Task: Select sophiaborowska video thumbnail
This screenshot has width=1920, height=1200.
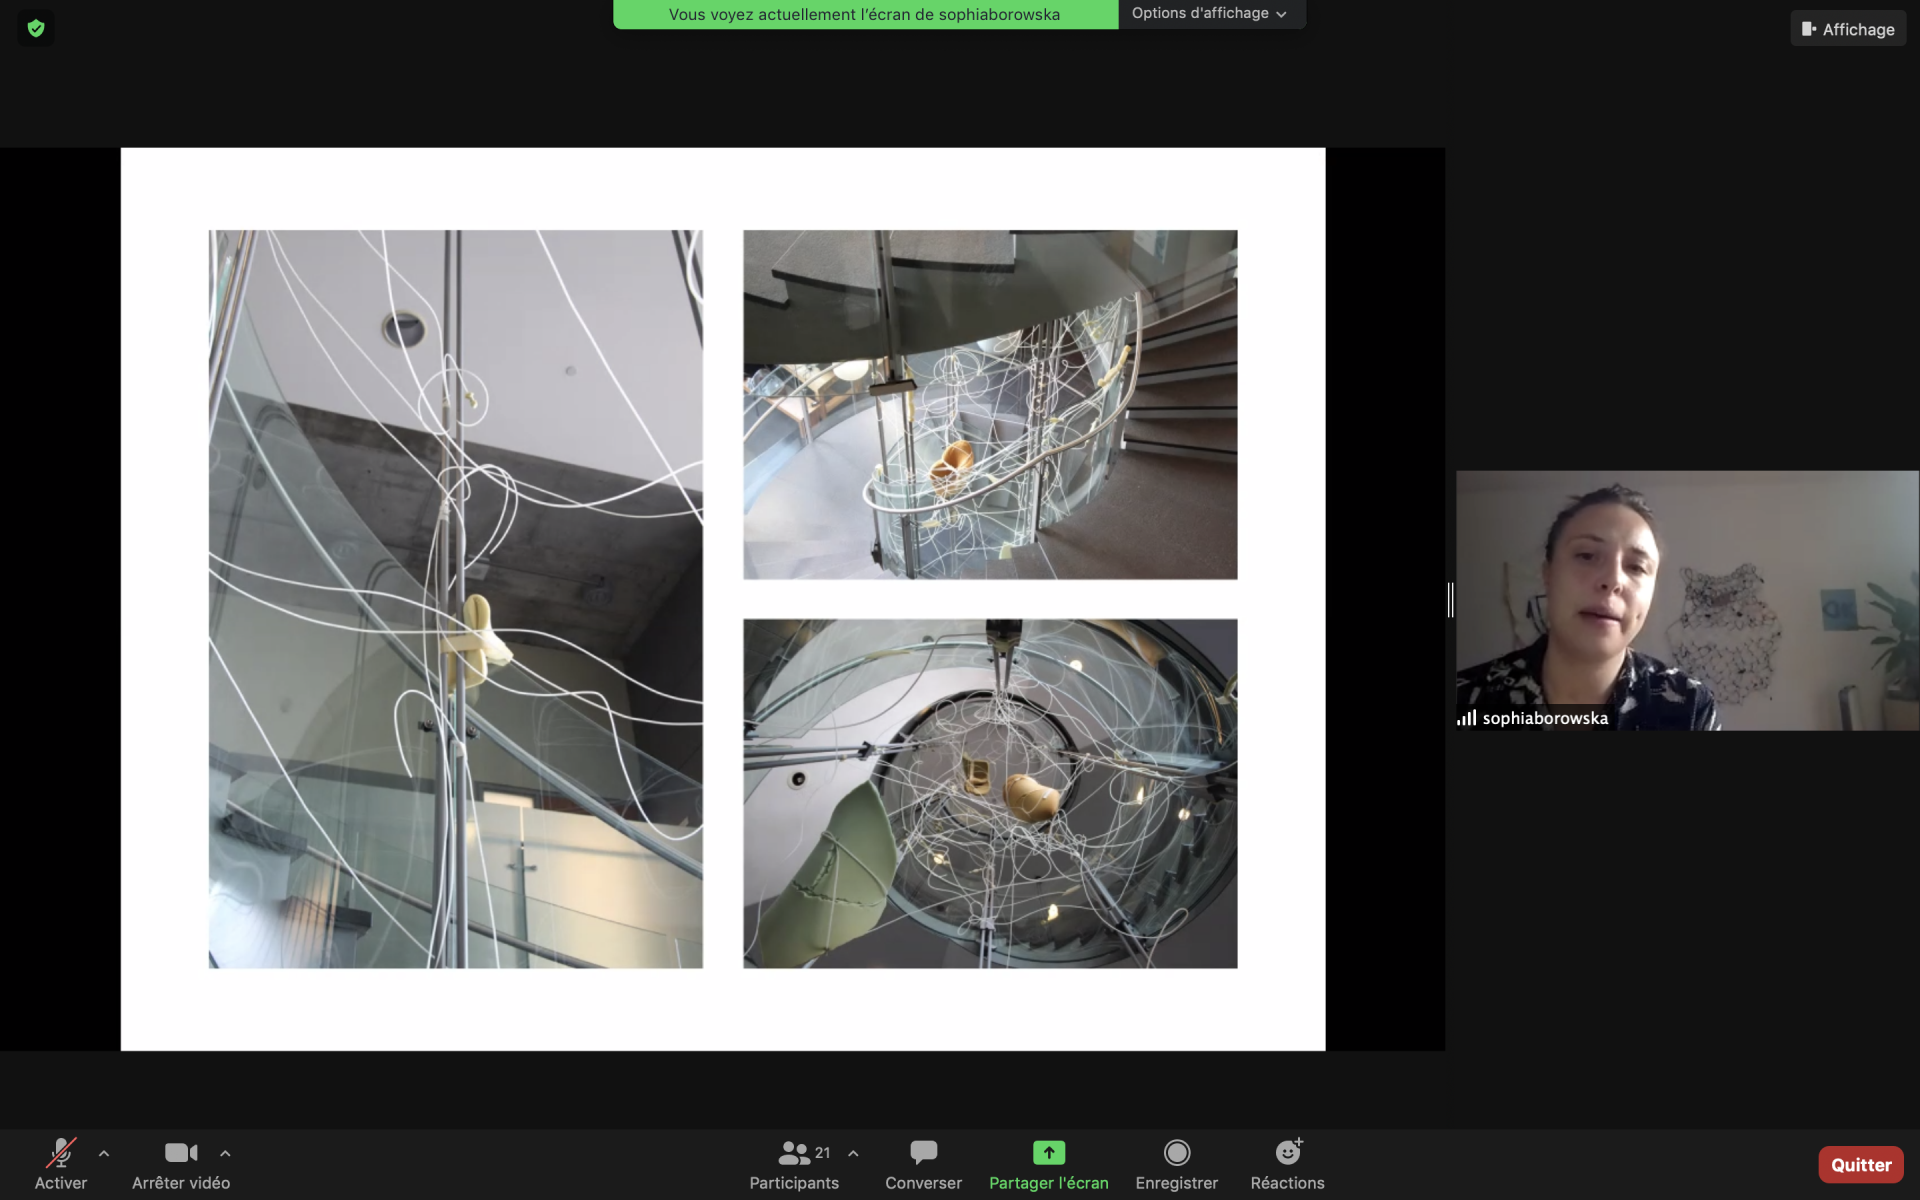Action: click(x=1687, y=600)
